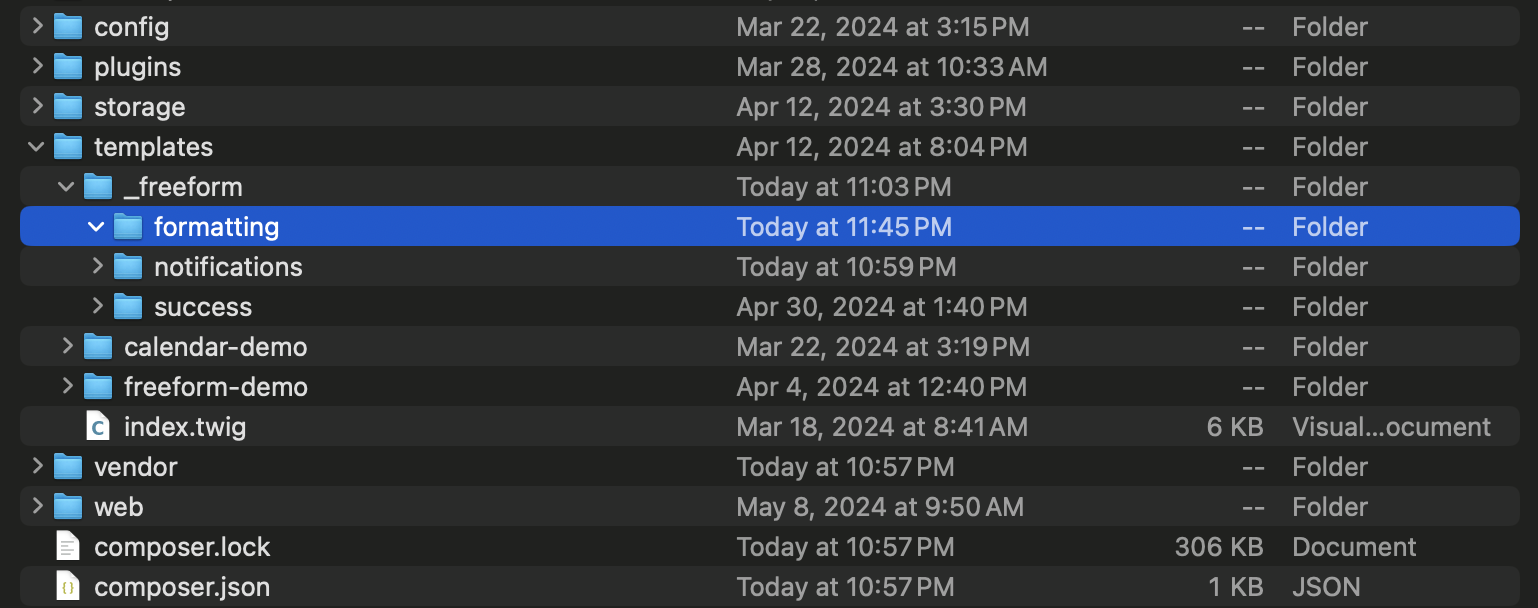Click the composer.lock document icon
This screenshot has height=608, width=1538.
click(67, 547)
